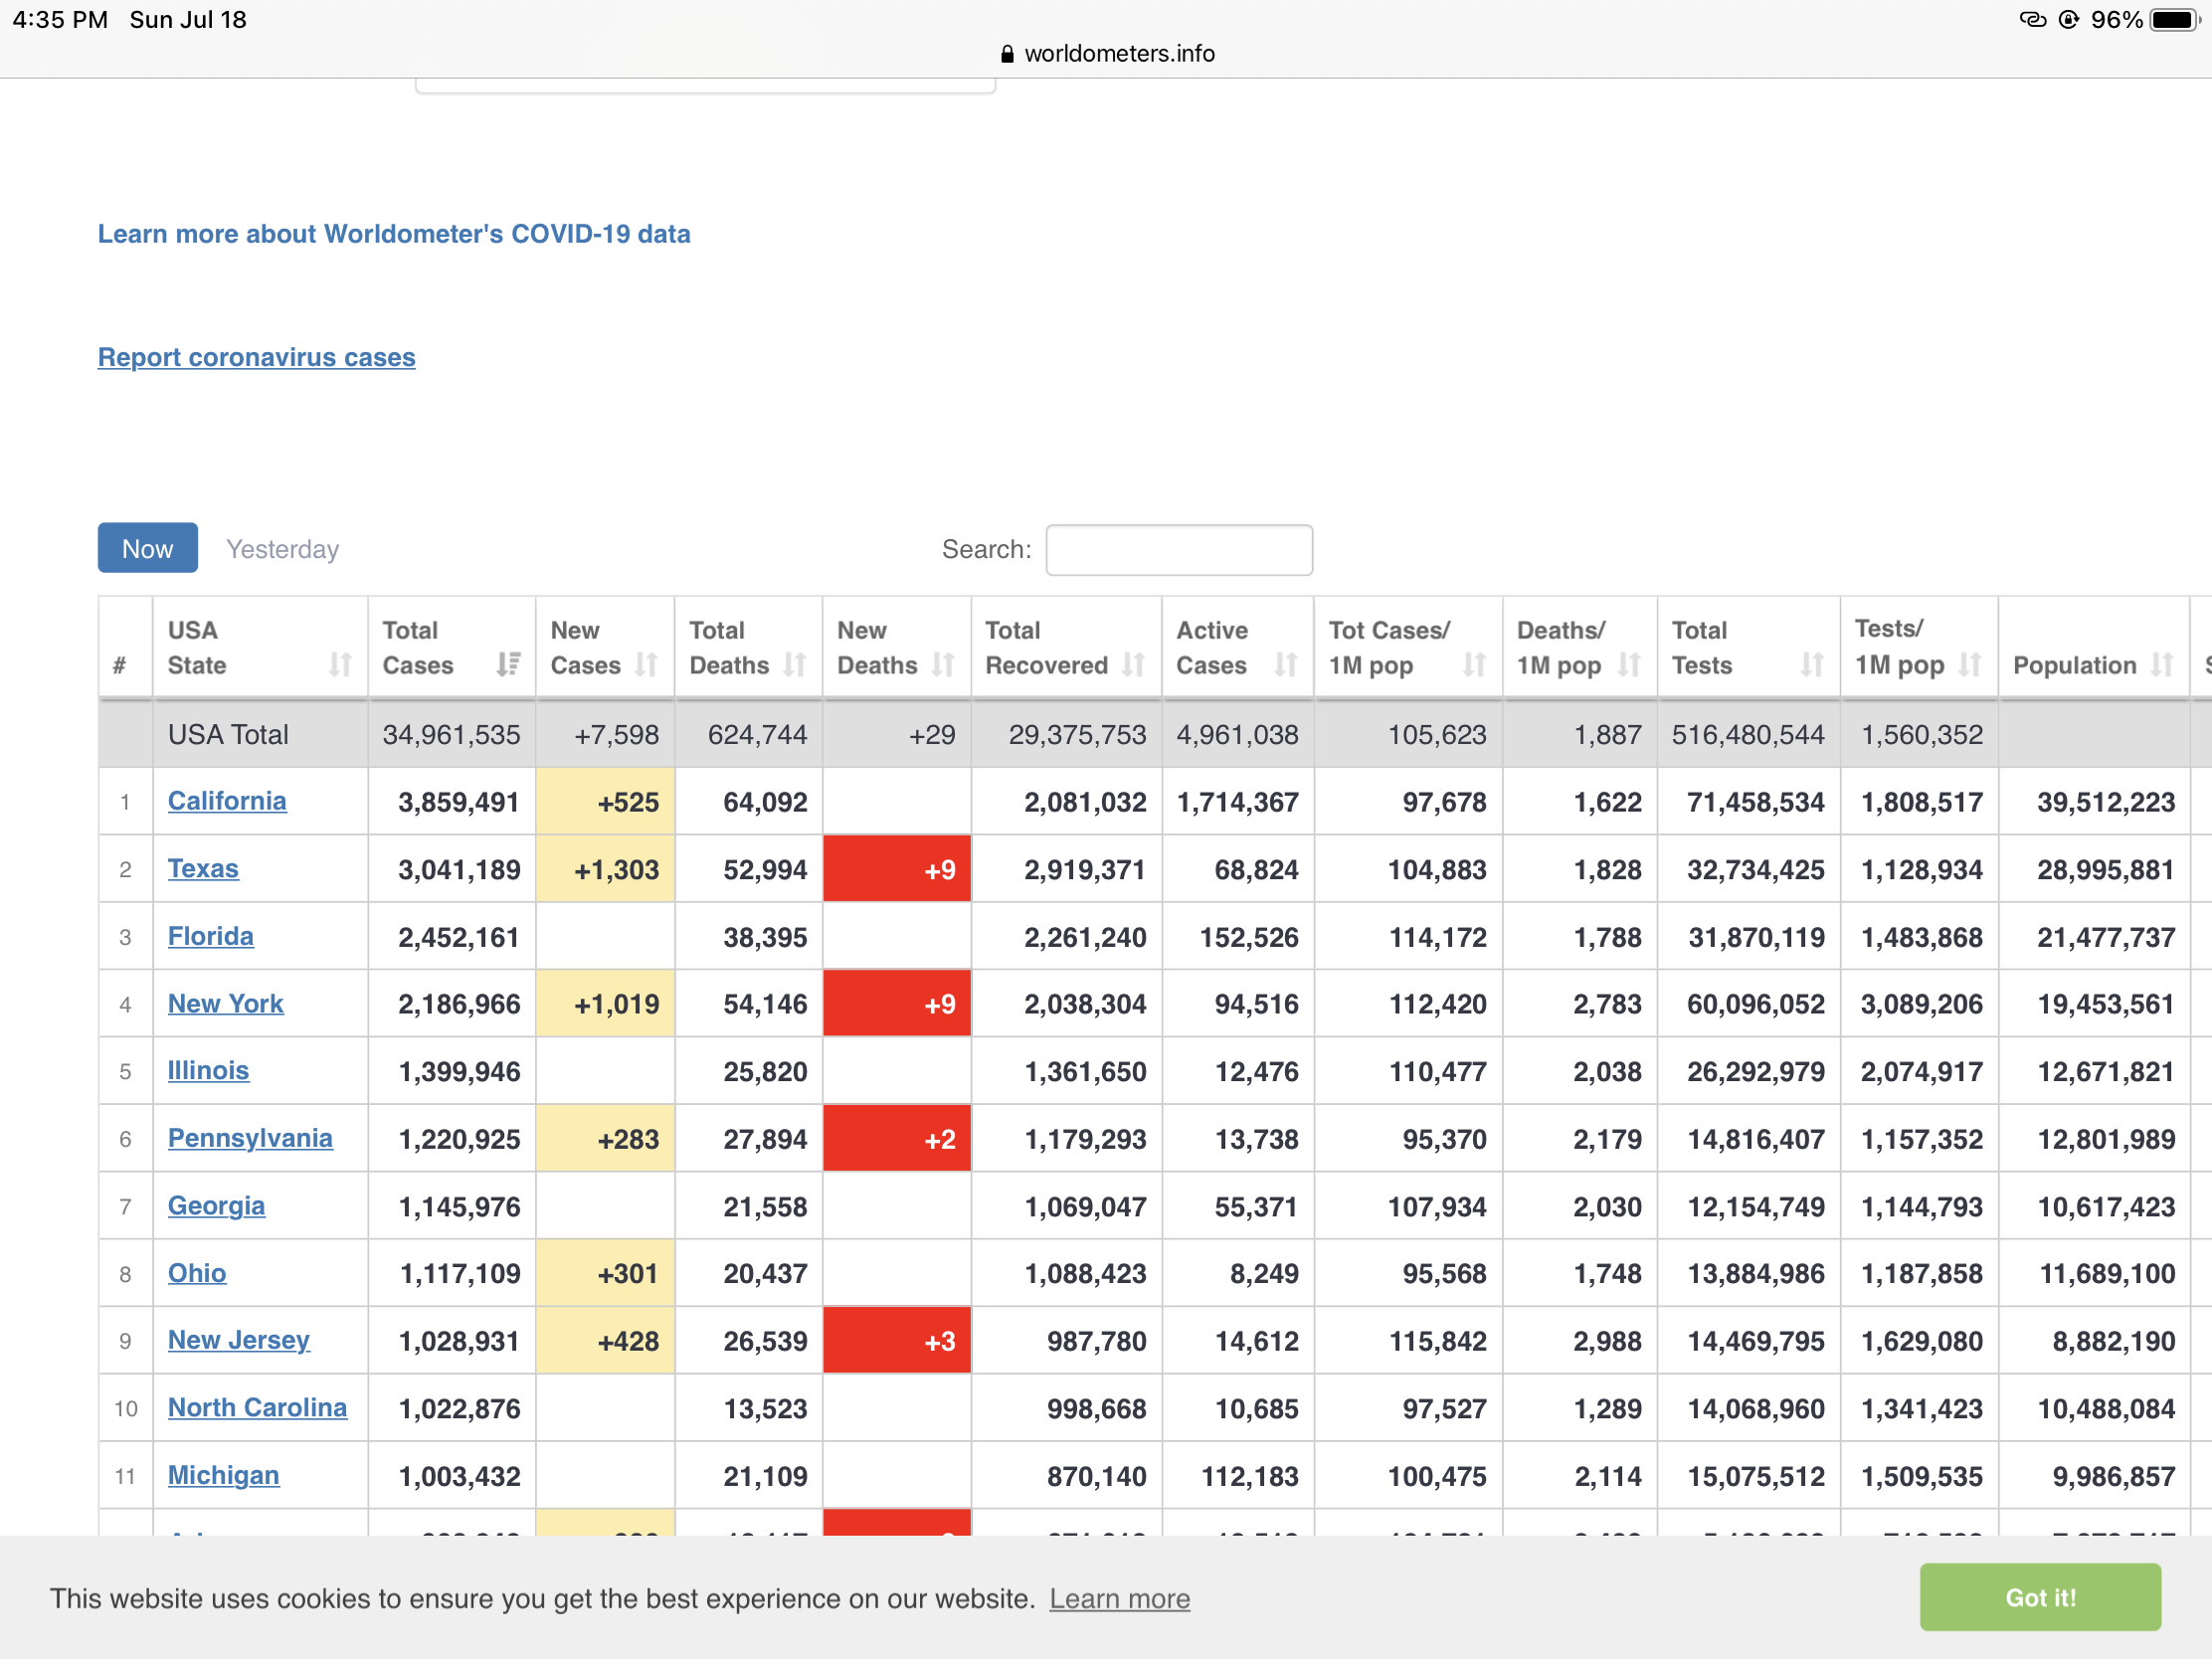
Task: Tap the battery icon in status bar
Action: tap(2176, 20)
